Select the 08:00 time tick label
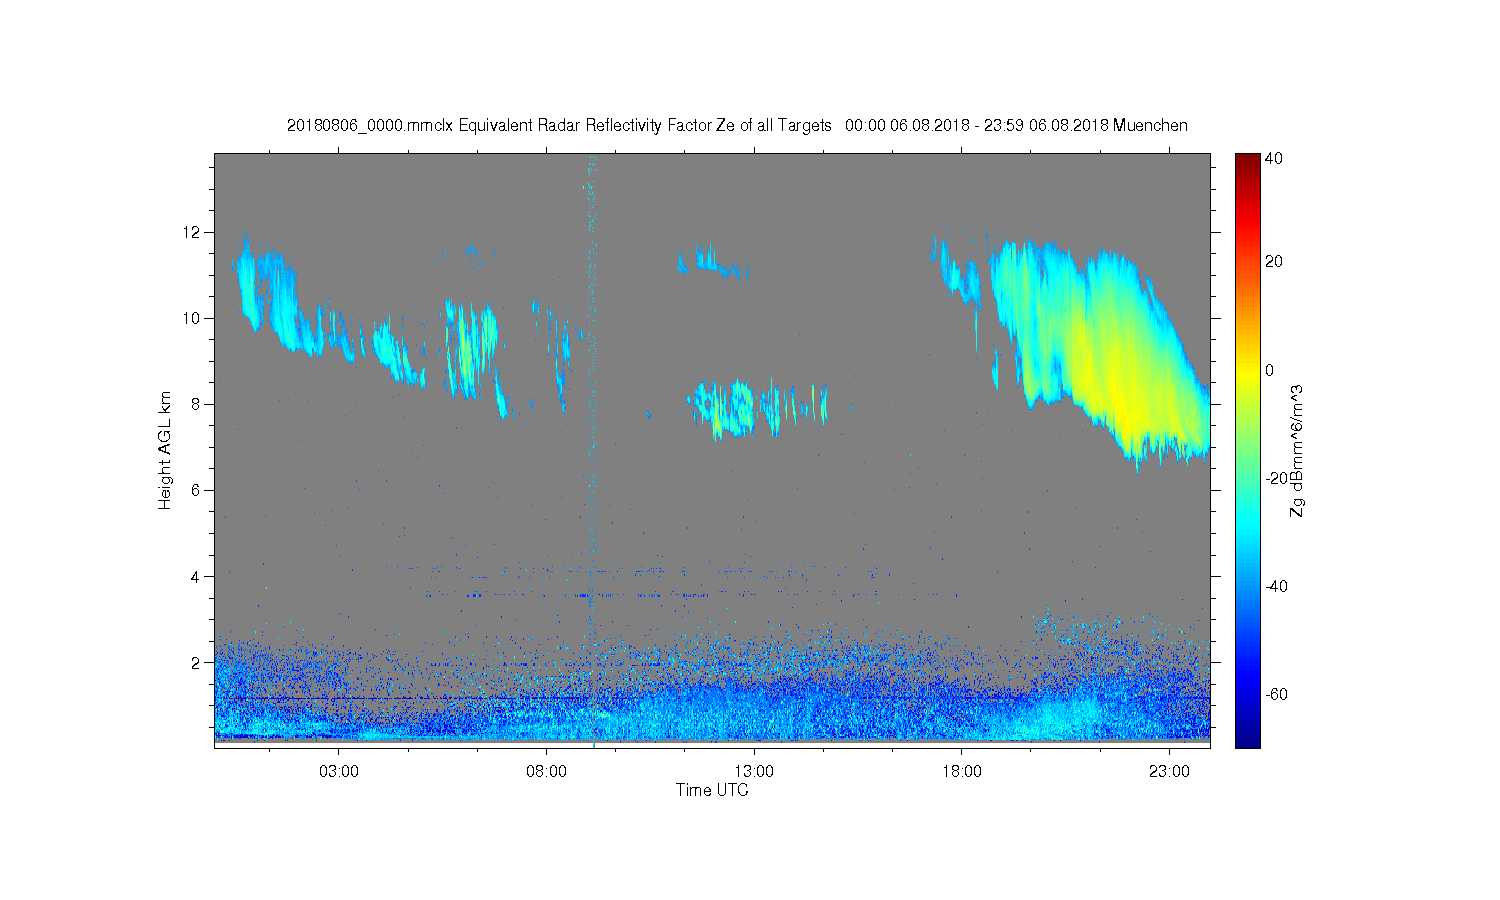Viewport: 1500px width, 900px height. pyautogui.click(x=547, y=772)
